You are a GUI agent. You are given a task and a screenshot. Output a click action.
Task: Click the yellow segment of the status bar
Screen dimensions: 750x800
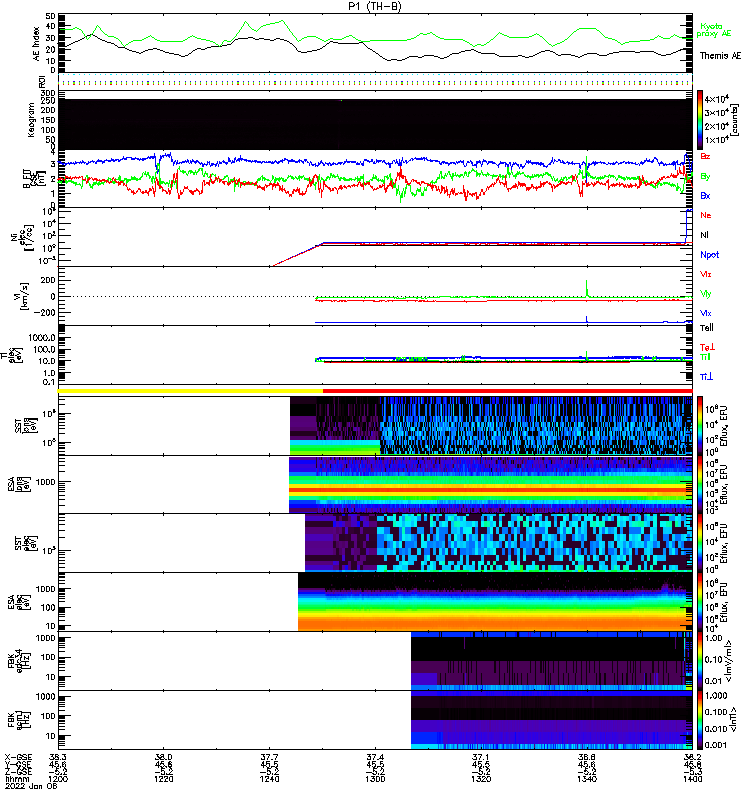[191, 391]
